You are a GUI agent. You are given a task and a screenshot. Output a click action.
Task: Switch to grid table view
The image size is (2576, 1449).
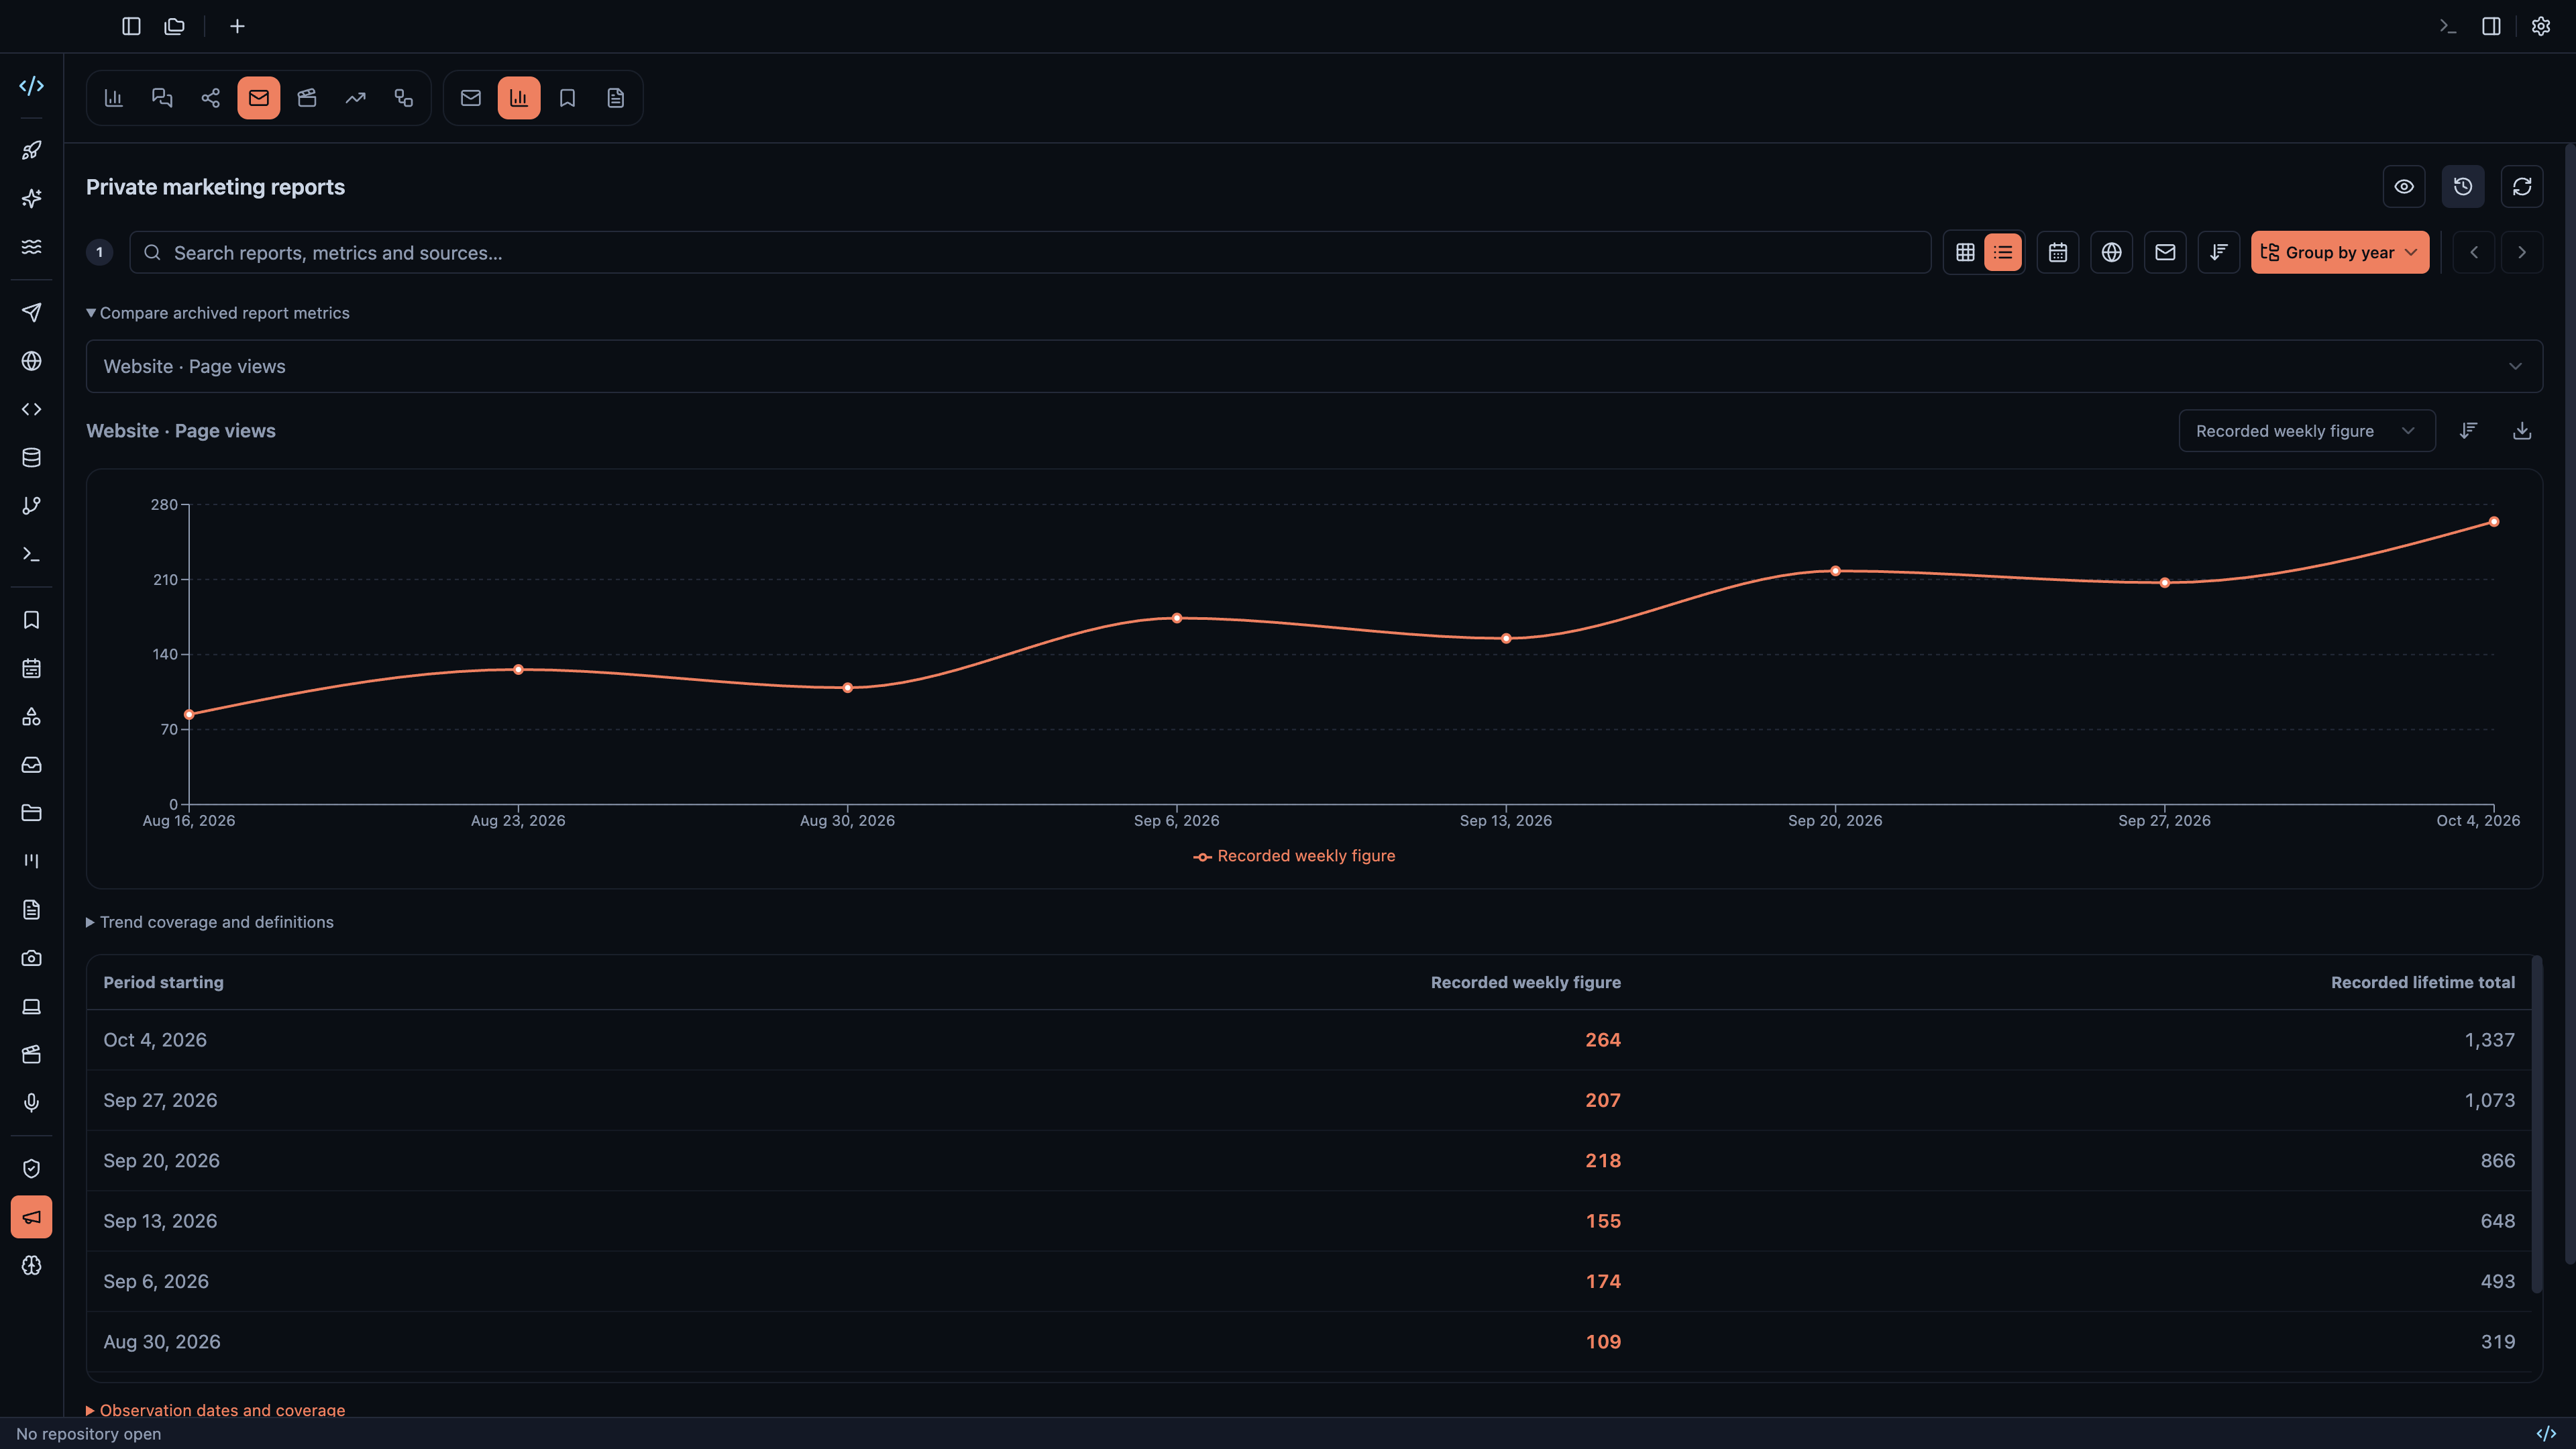pyautogui.click(x=1965, y=252)
